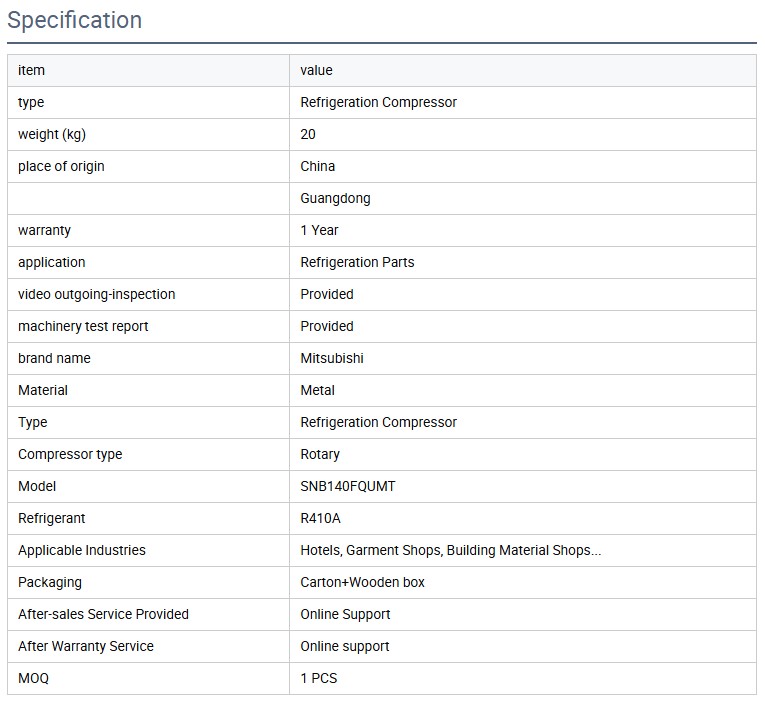
Task: Select 'Refrigeration Compressor' in lowercase type row
Action: 379,102
